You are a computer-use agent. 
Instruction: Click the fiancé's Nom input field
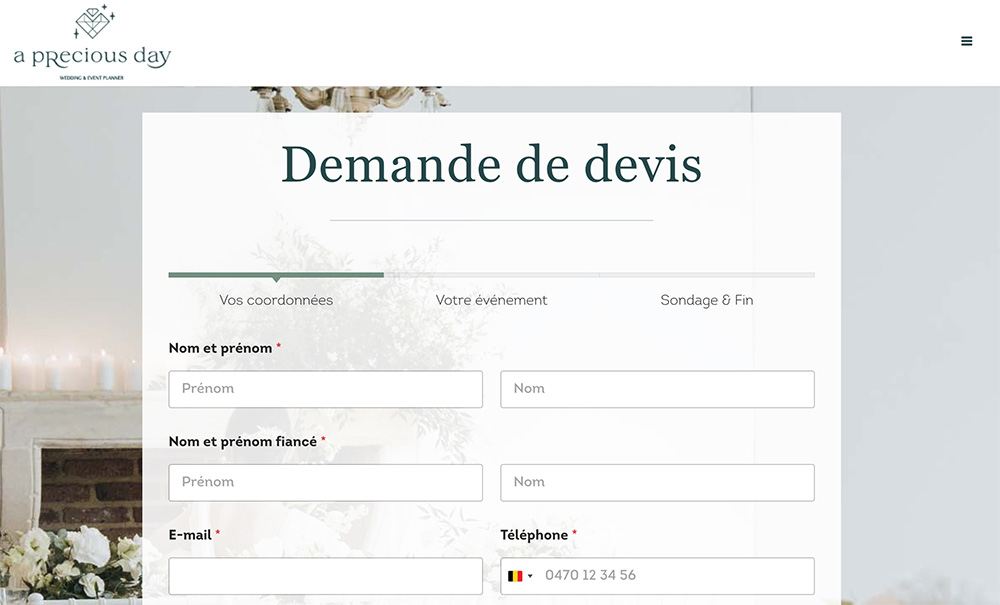(x=657, y=482)
